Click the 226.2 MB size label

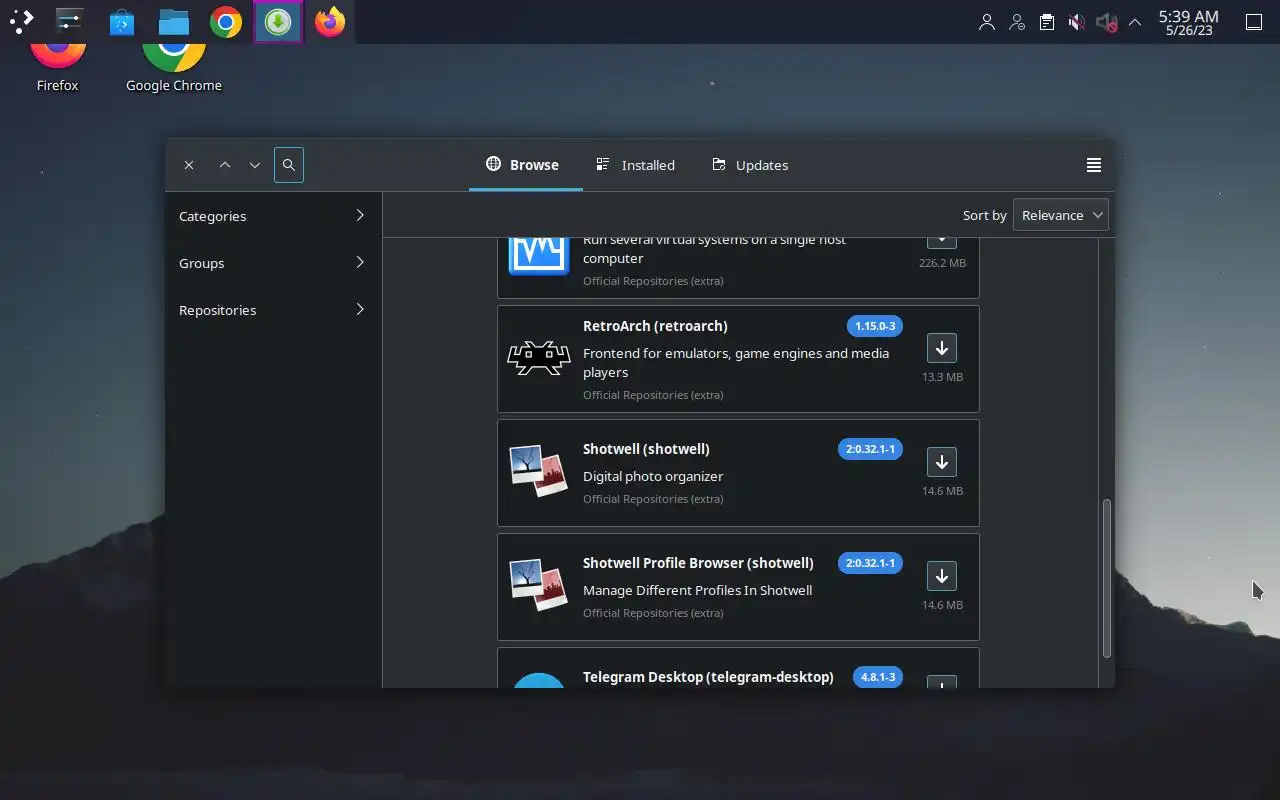[x=942, y=263]
